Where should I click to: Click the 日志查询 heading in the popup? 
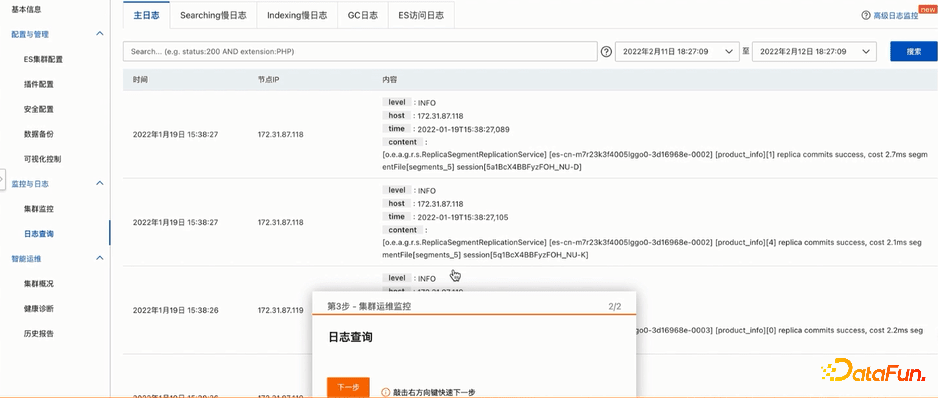click(351, 338)
